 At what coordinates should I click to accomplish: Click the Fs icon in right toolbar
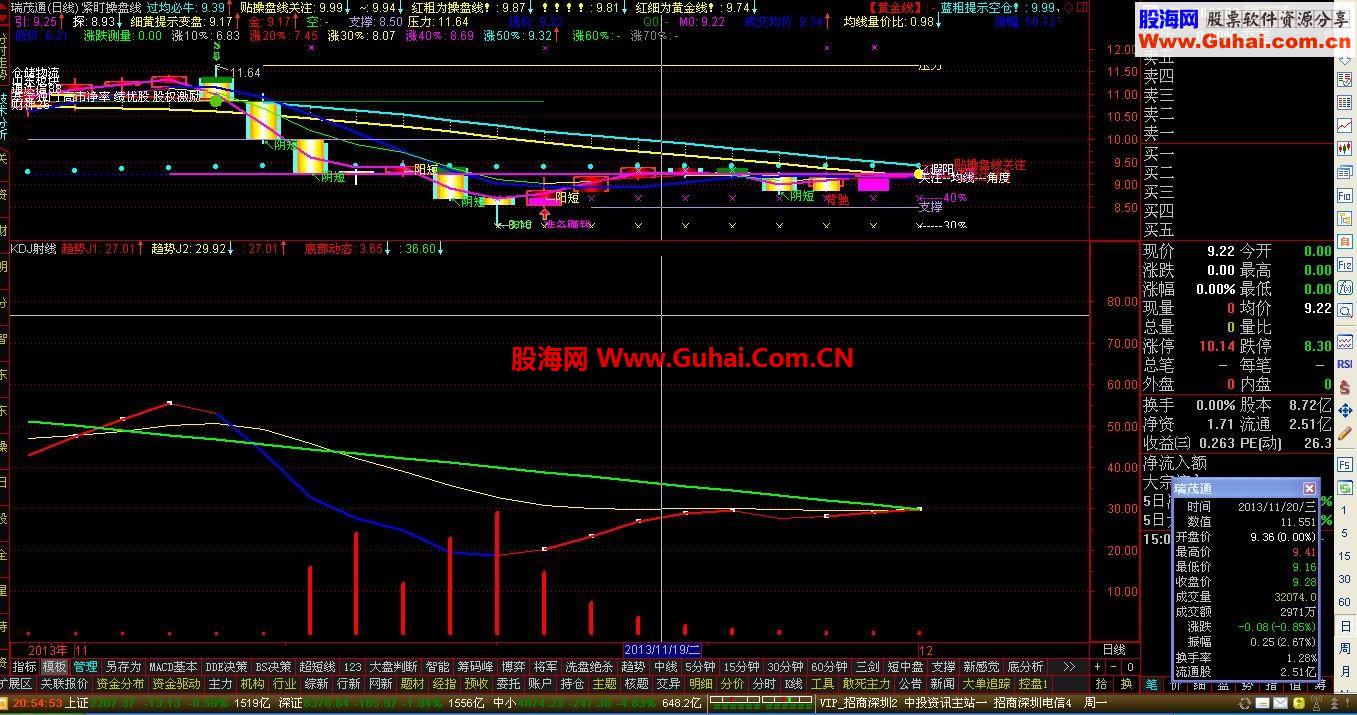click(x=1345, y=464)
